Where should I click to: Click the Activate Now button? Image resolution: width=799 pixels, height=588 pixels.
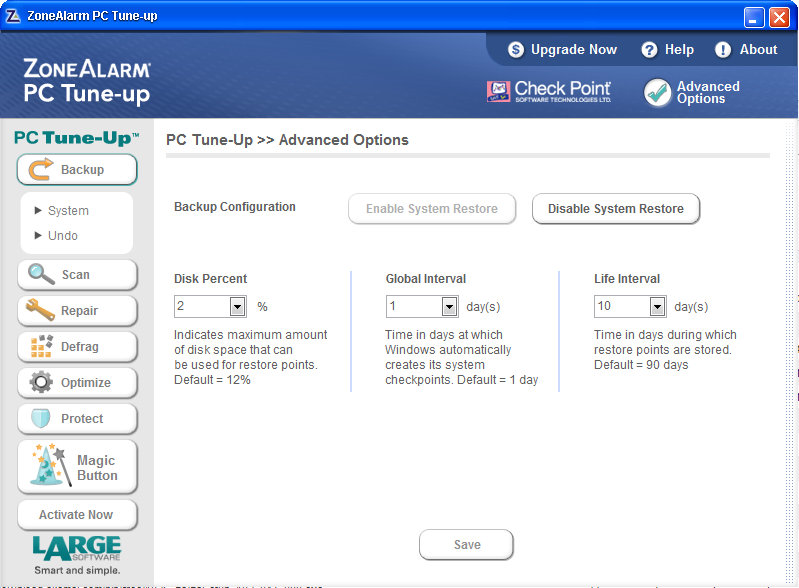pos(77,515)
